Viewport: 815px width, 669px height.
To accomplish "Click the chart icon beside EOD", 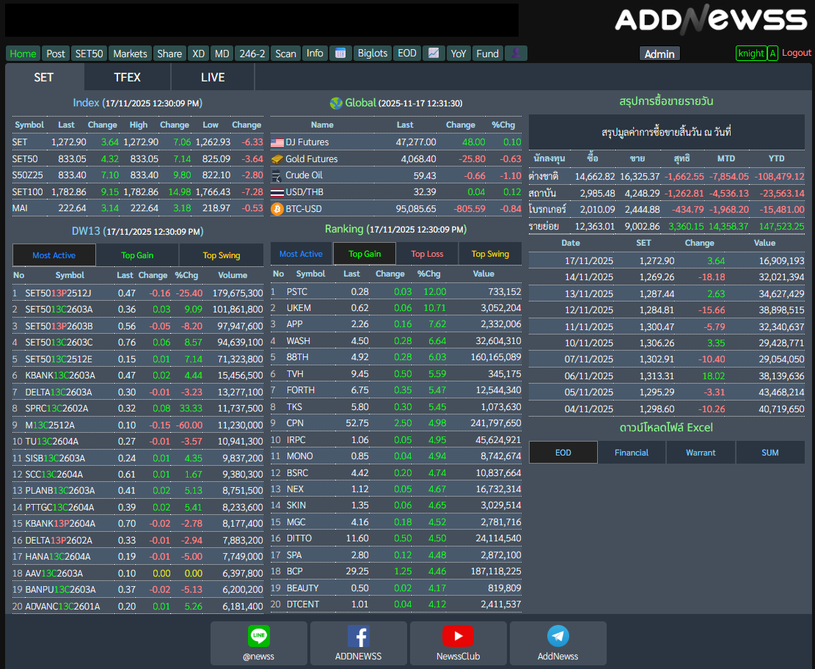I will [x=434, y=53].
